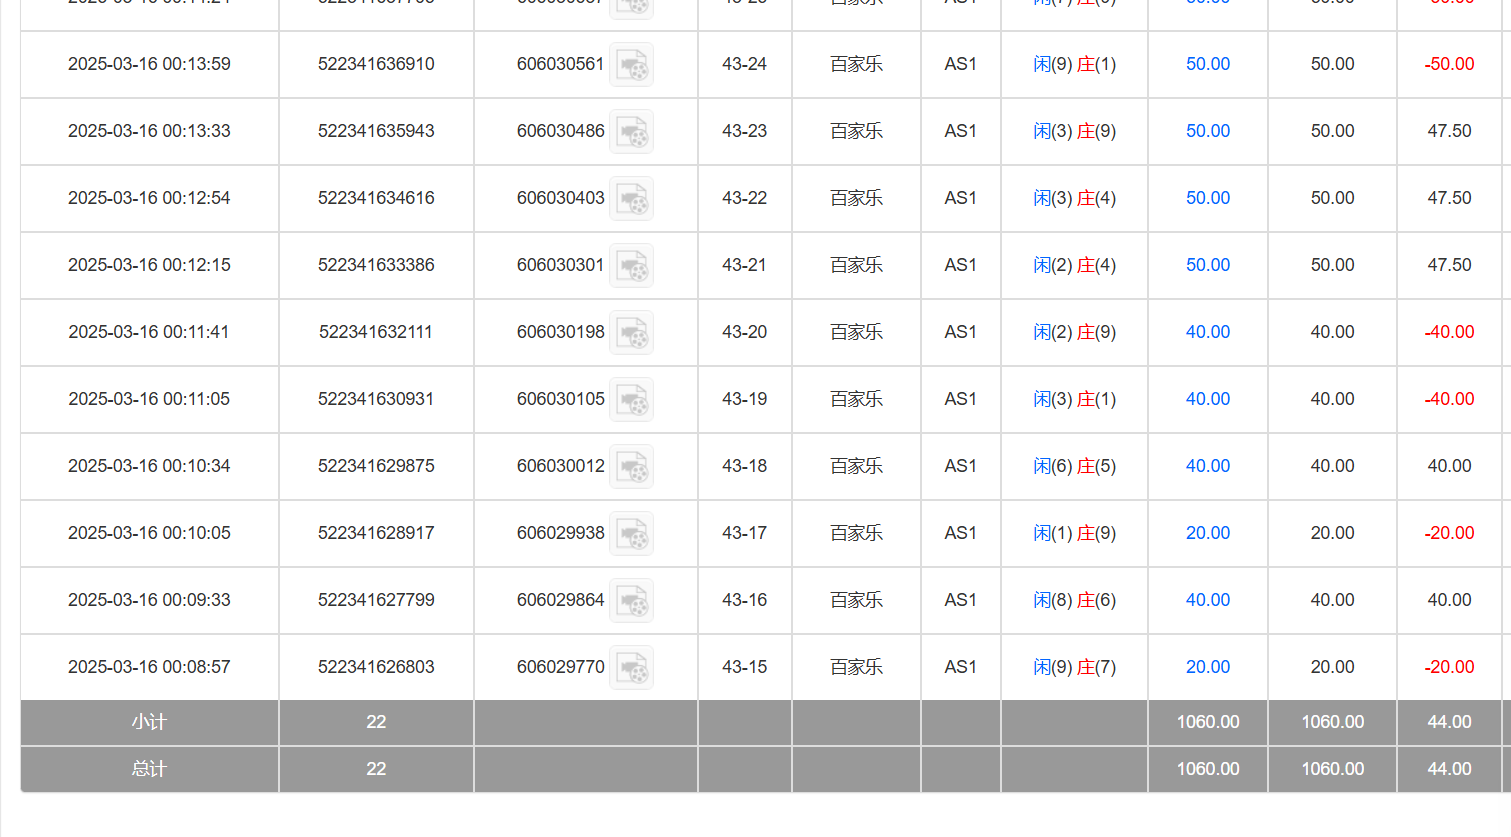Screen dimensions: 1511x837
Task: View replay icon for round 606030105
Action: (x=631, y=400)
